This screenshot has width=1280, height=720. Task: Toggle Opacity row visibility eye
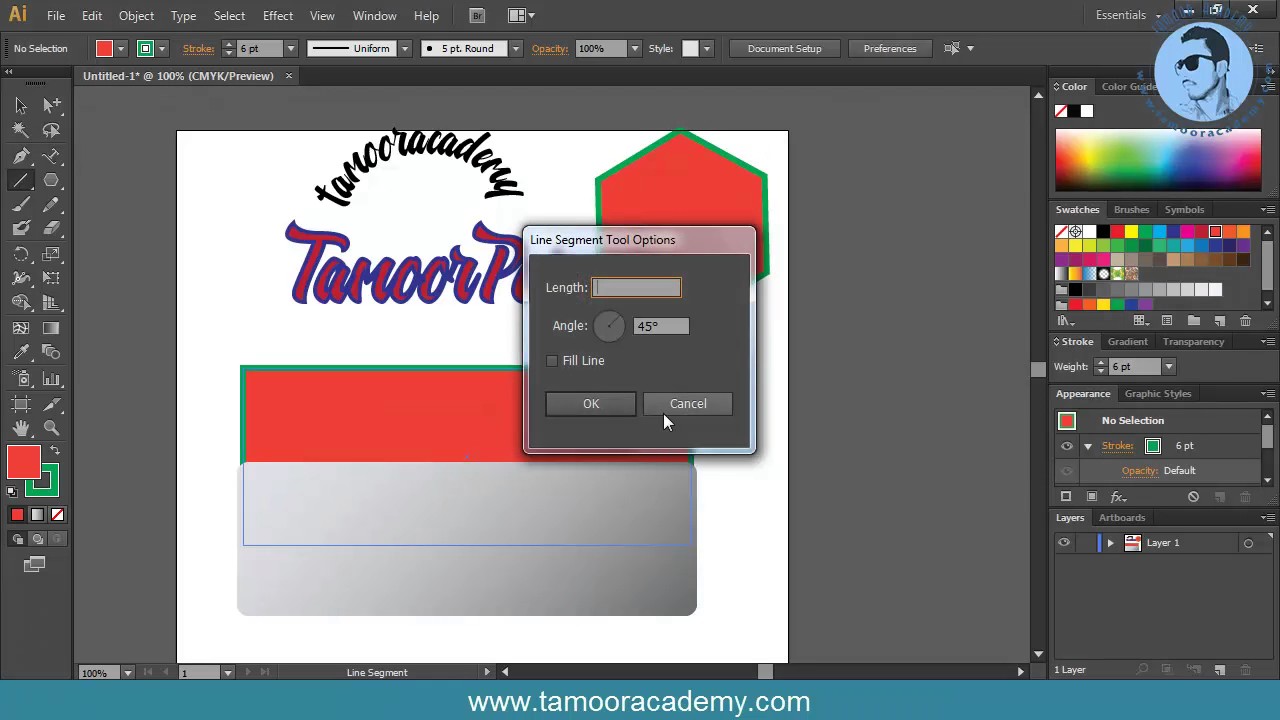click(x=1066, y=471)
